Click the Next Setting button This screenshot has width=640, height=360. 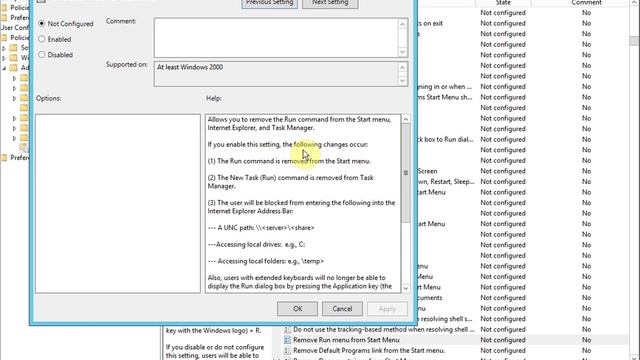pyautogui.click(x=330, y=3)
